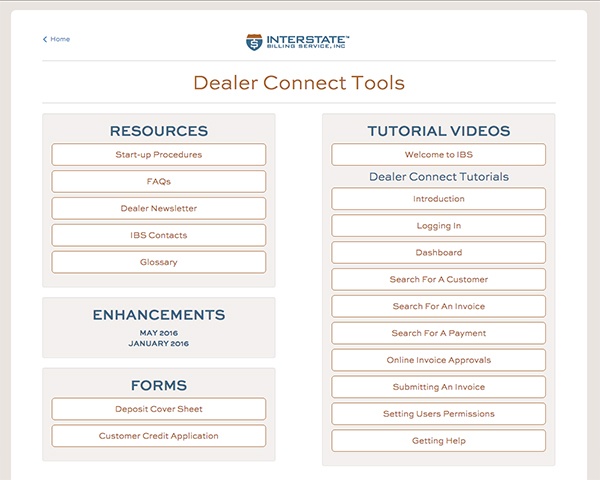Open Online Invoice Approvals tutorial

(439, 360)
